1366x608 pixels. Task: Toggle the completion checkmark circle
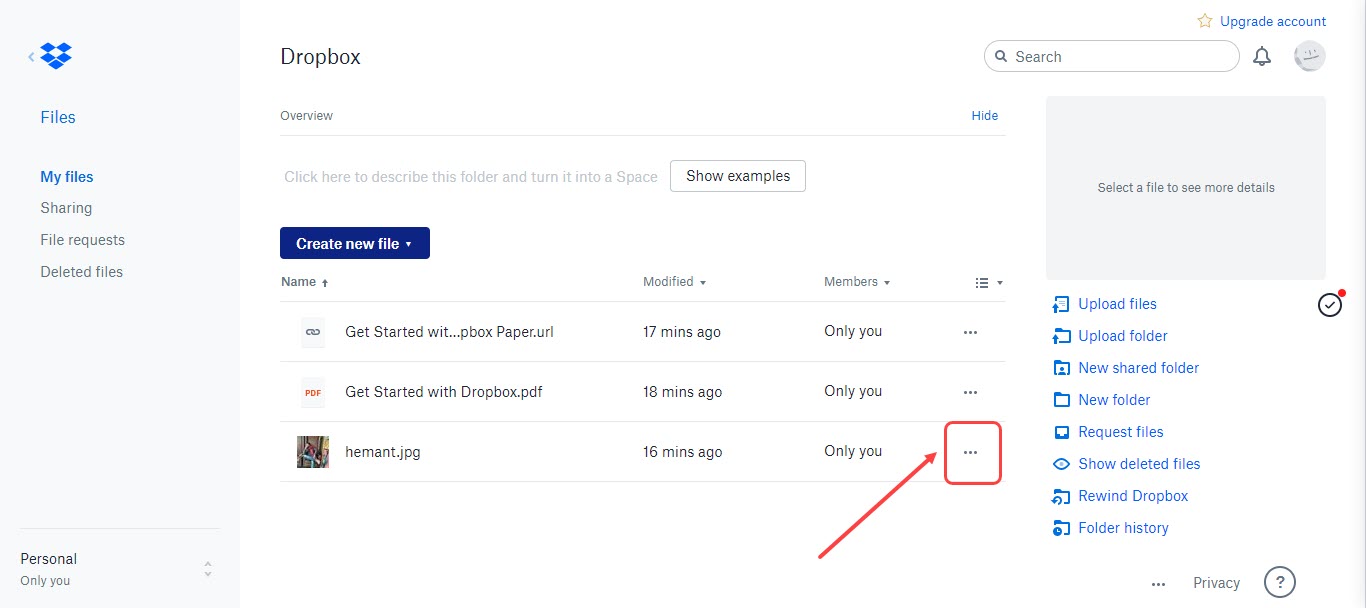pyautogui.click(x=1329, y=304)
